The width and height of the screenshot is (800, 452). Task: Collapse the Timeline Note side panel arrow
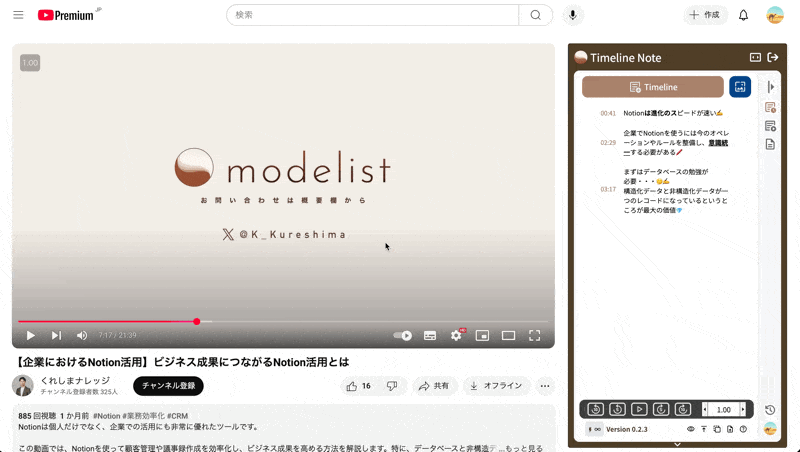pyautogui.click(x=770, y=87)
